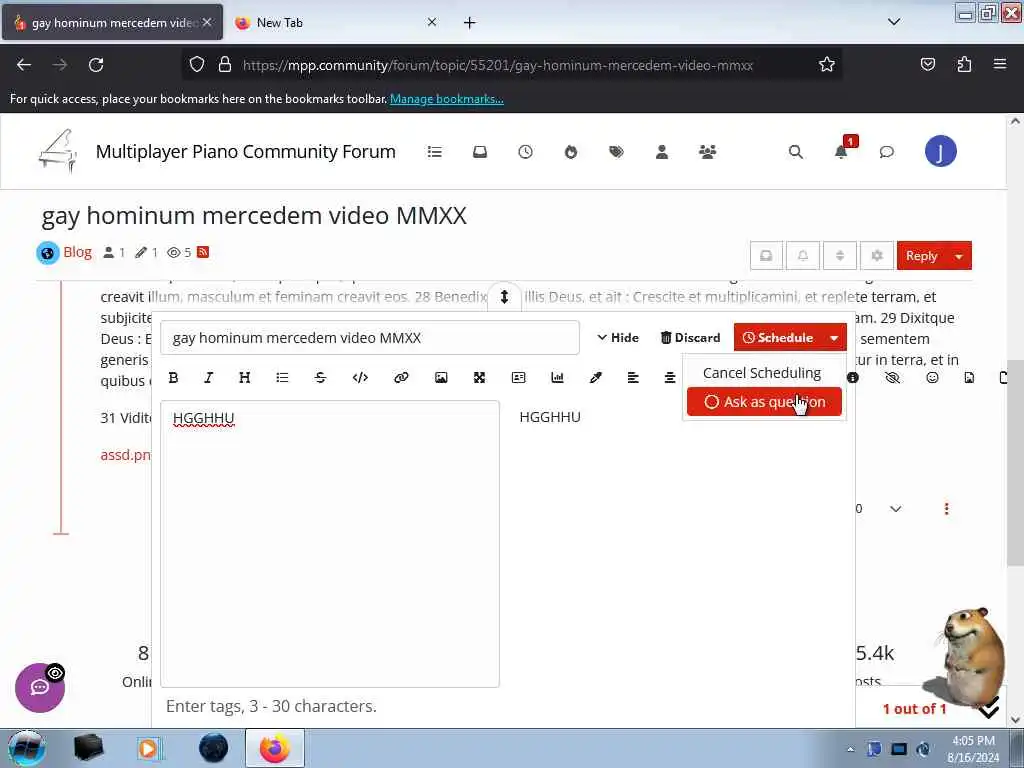Viewport: 1024px width, 768px height.
Task: Insert a code block in the composer
Action: [x=360, y=377]
